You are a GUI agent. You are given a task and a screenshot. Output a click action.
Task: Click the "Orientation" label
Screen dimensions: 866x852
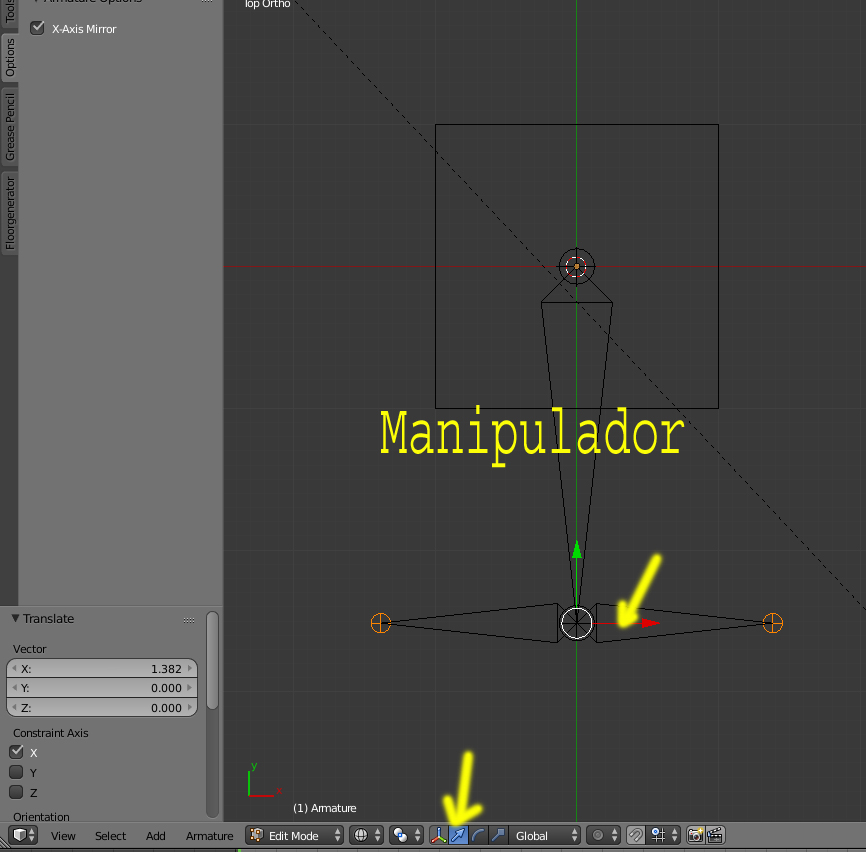[x=41, y=817]
